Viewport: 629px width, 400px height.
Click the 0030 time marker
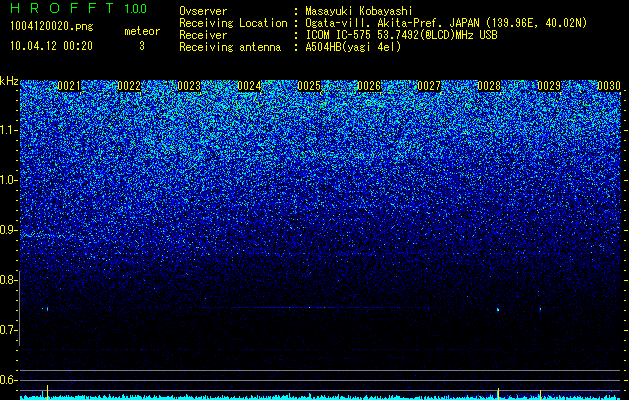609,86
